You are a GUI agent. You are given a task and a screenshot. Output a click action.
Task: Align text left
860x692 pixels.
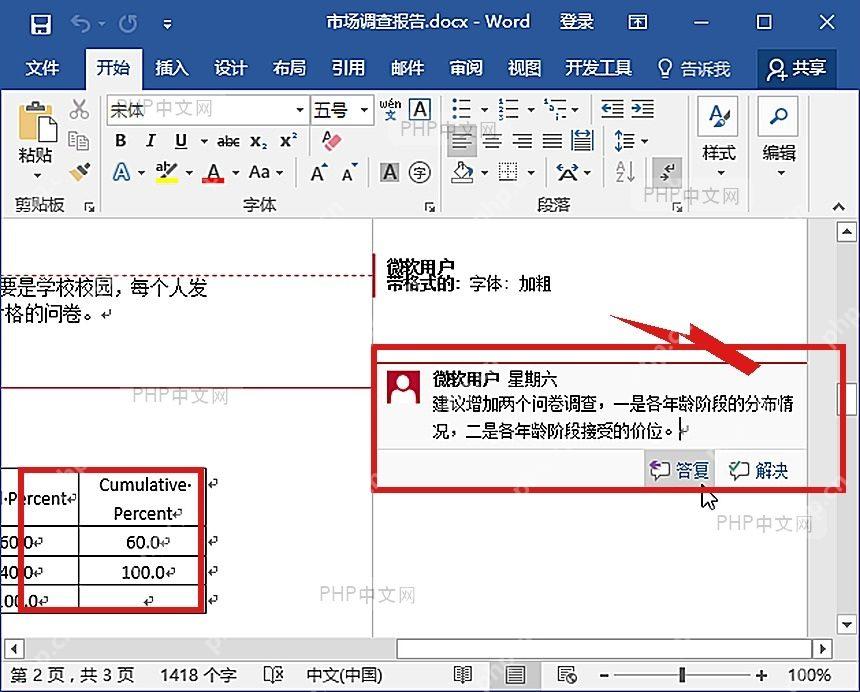coord(462,141)
